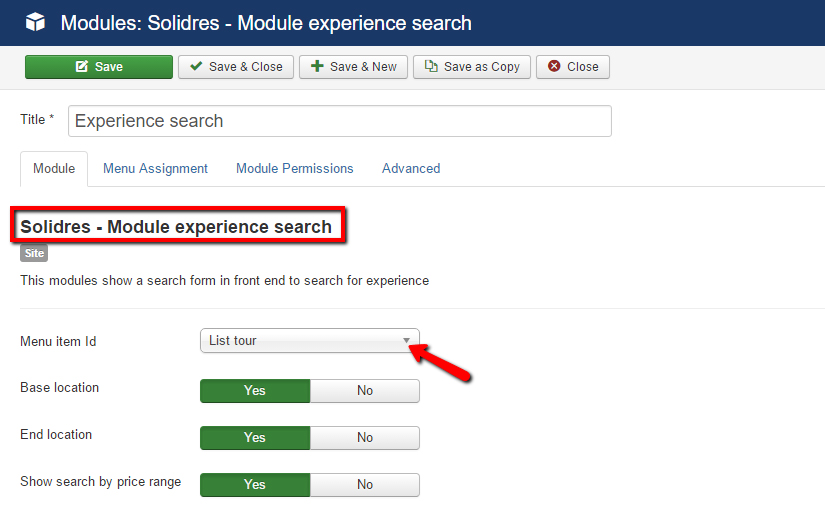Set End location to Yes
The height and width of the screenshot is (510, 825).
pyautogui.click(x=255, y=437)
